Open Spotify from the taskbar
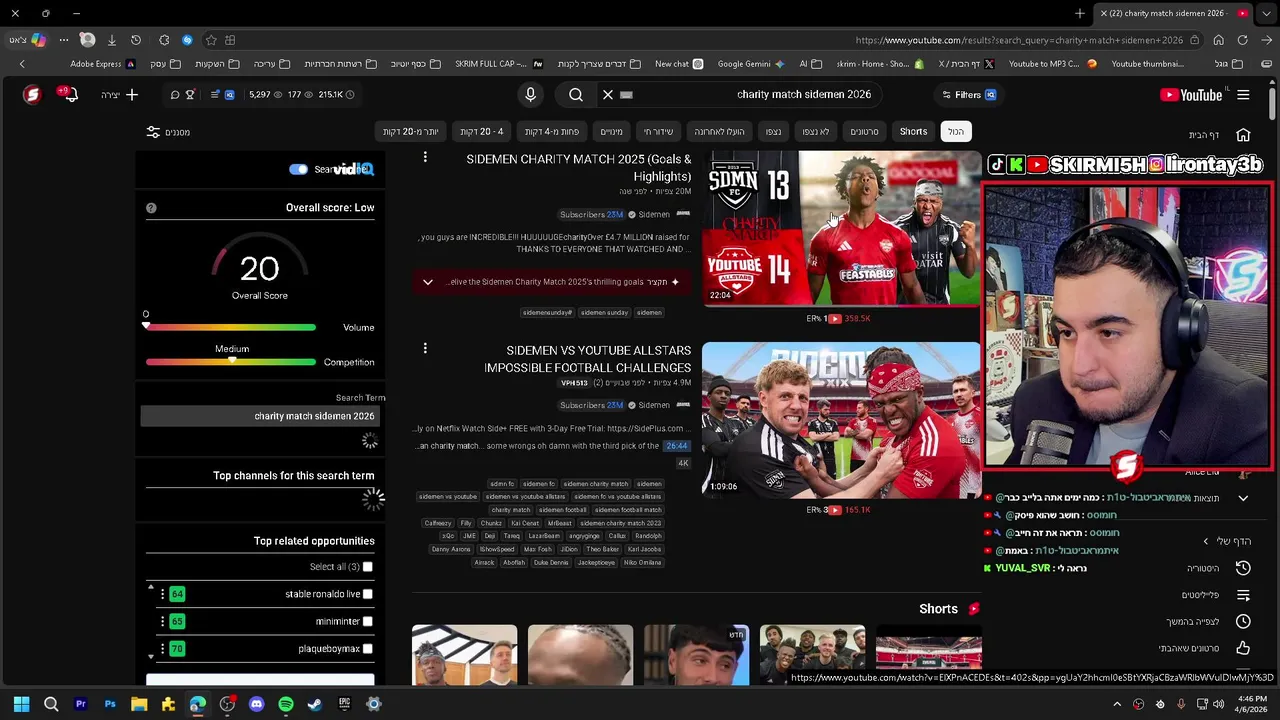This screenshot has height=720, width=1280. [x=286, y=704]
